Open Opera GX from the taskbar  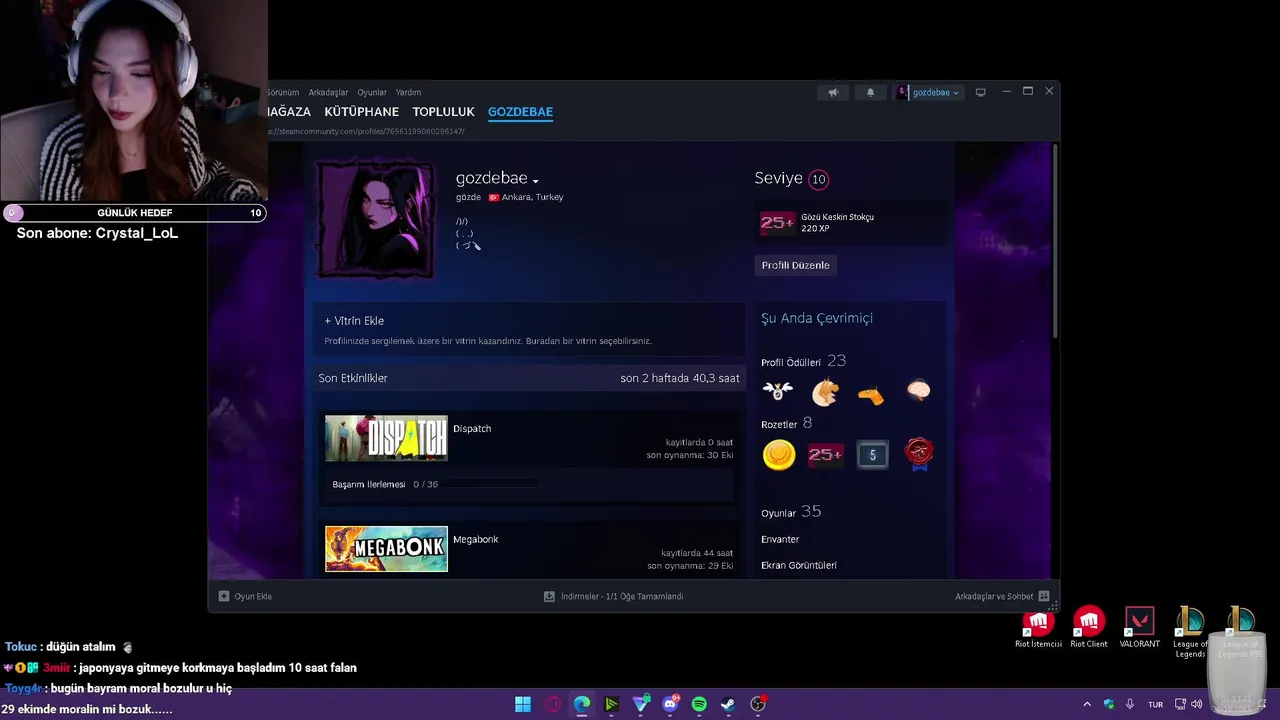553,704
